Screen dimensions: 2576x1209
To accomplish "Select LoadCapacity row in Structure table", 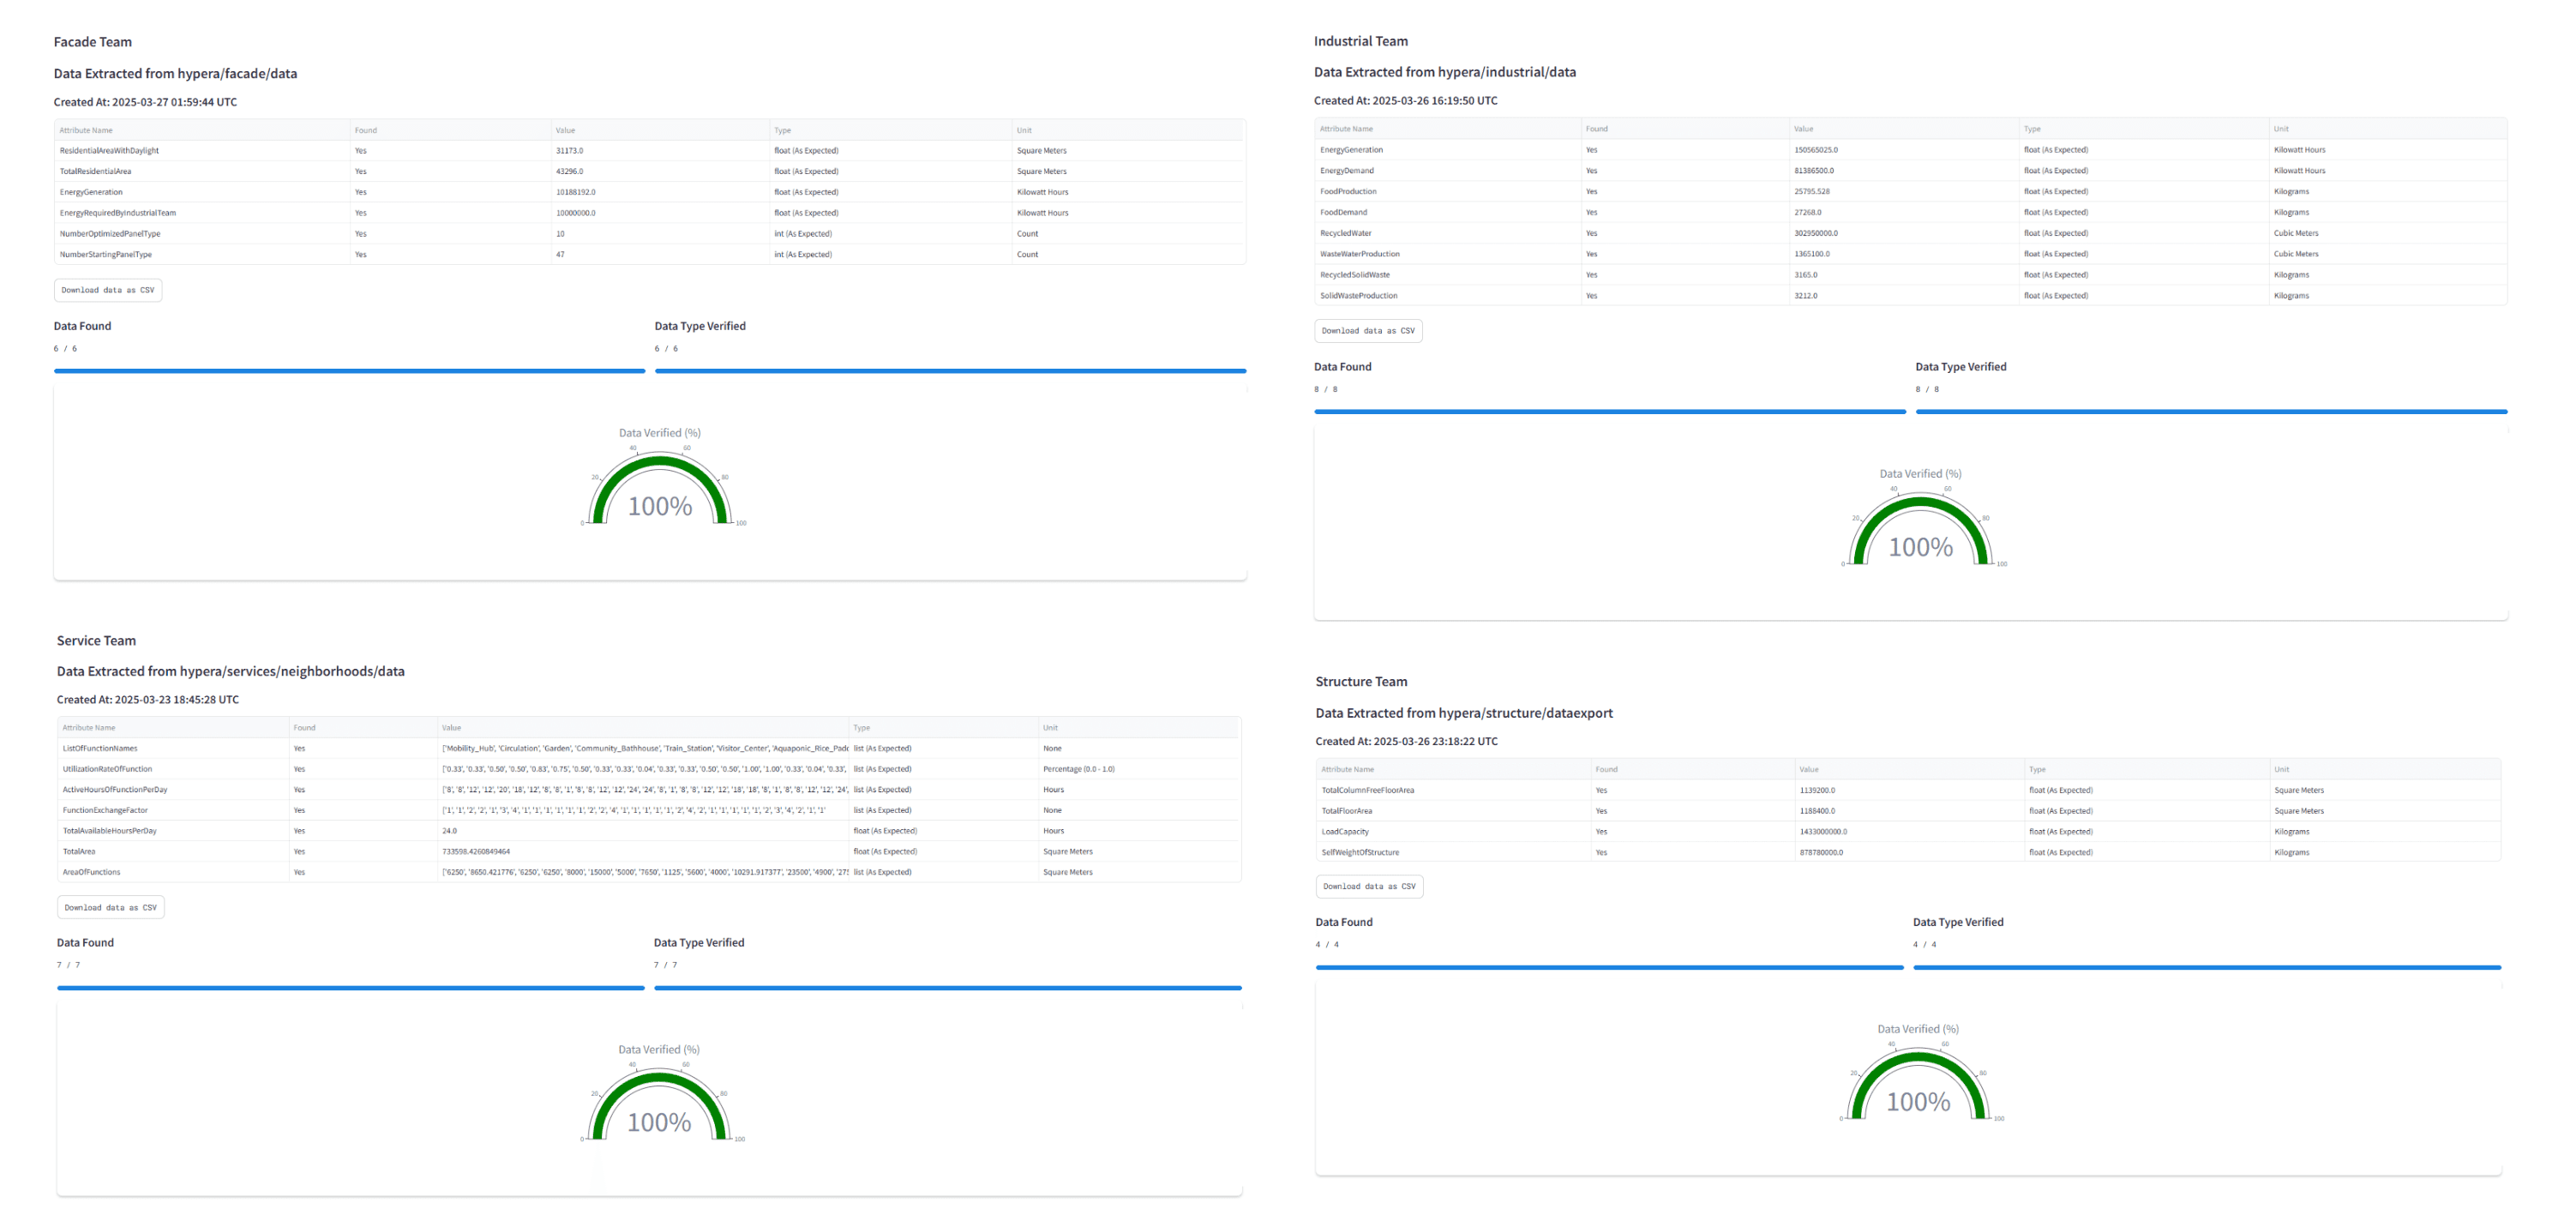I will (1345, 832).
